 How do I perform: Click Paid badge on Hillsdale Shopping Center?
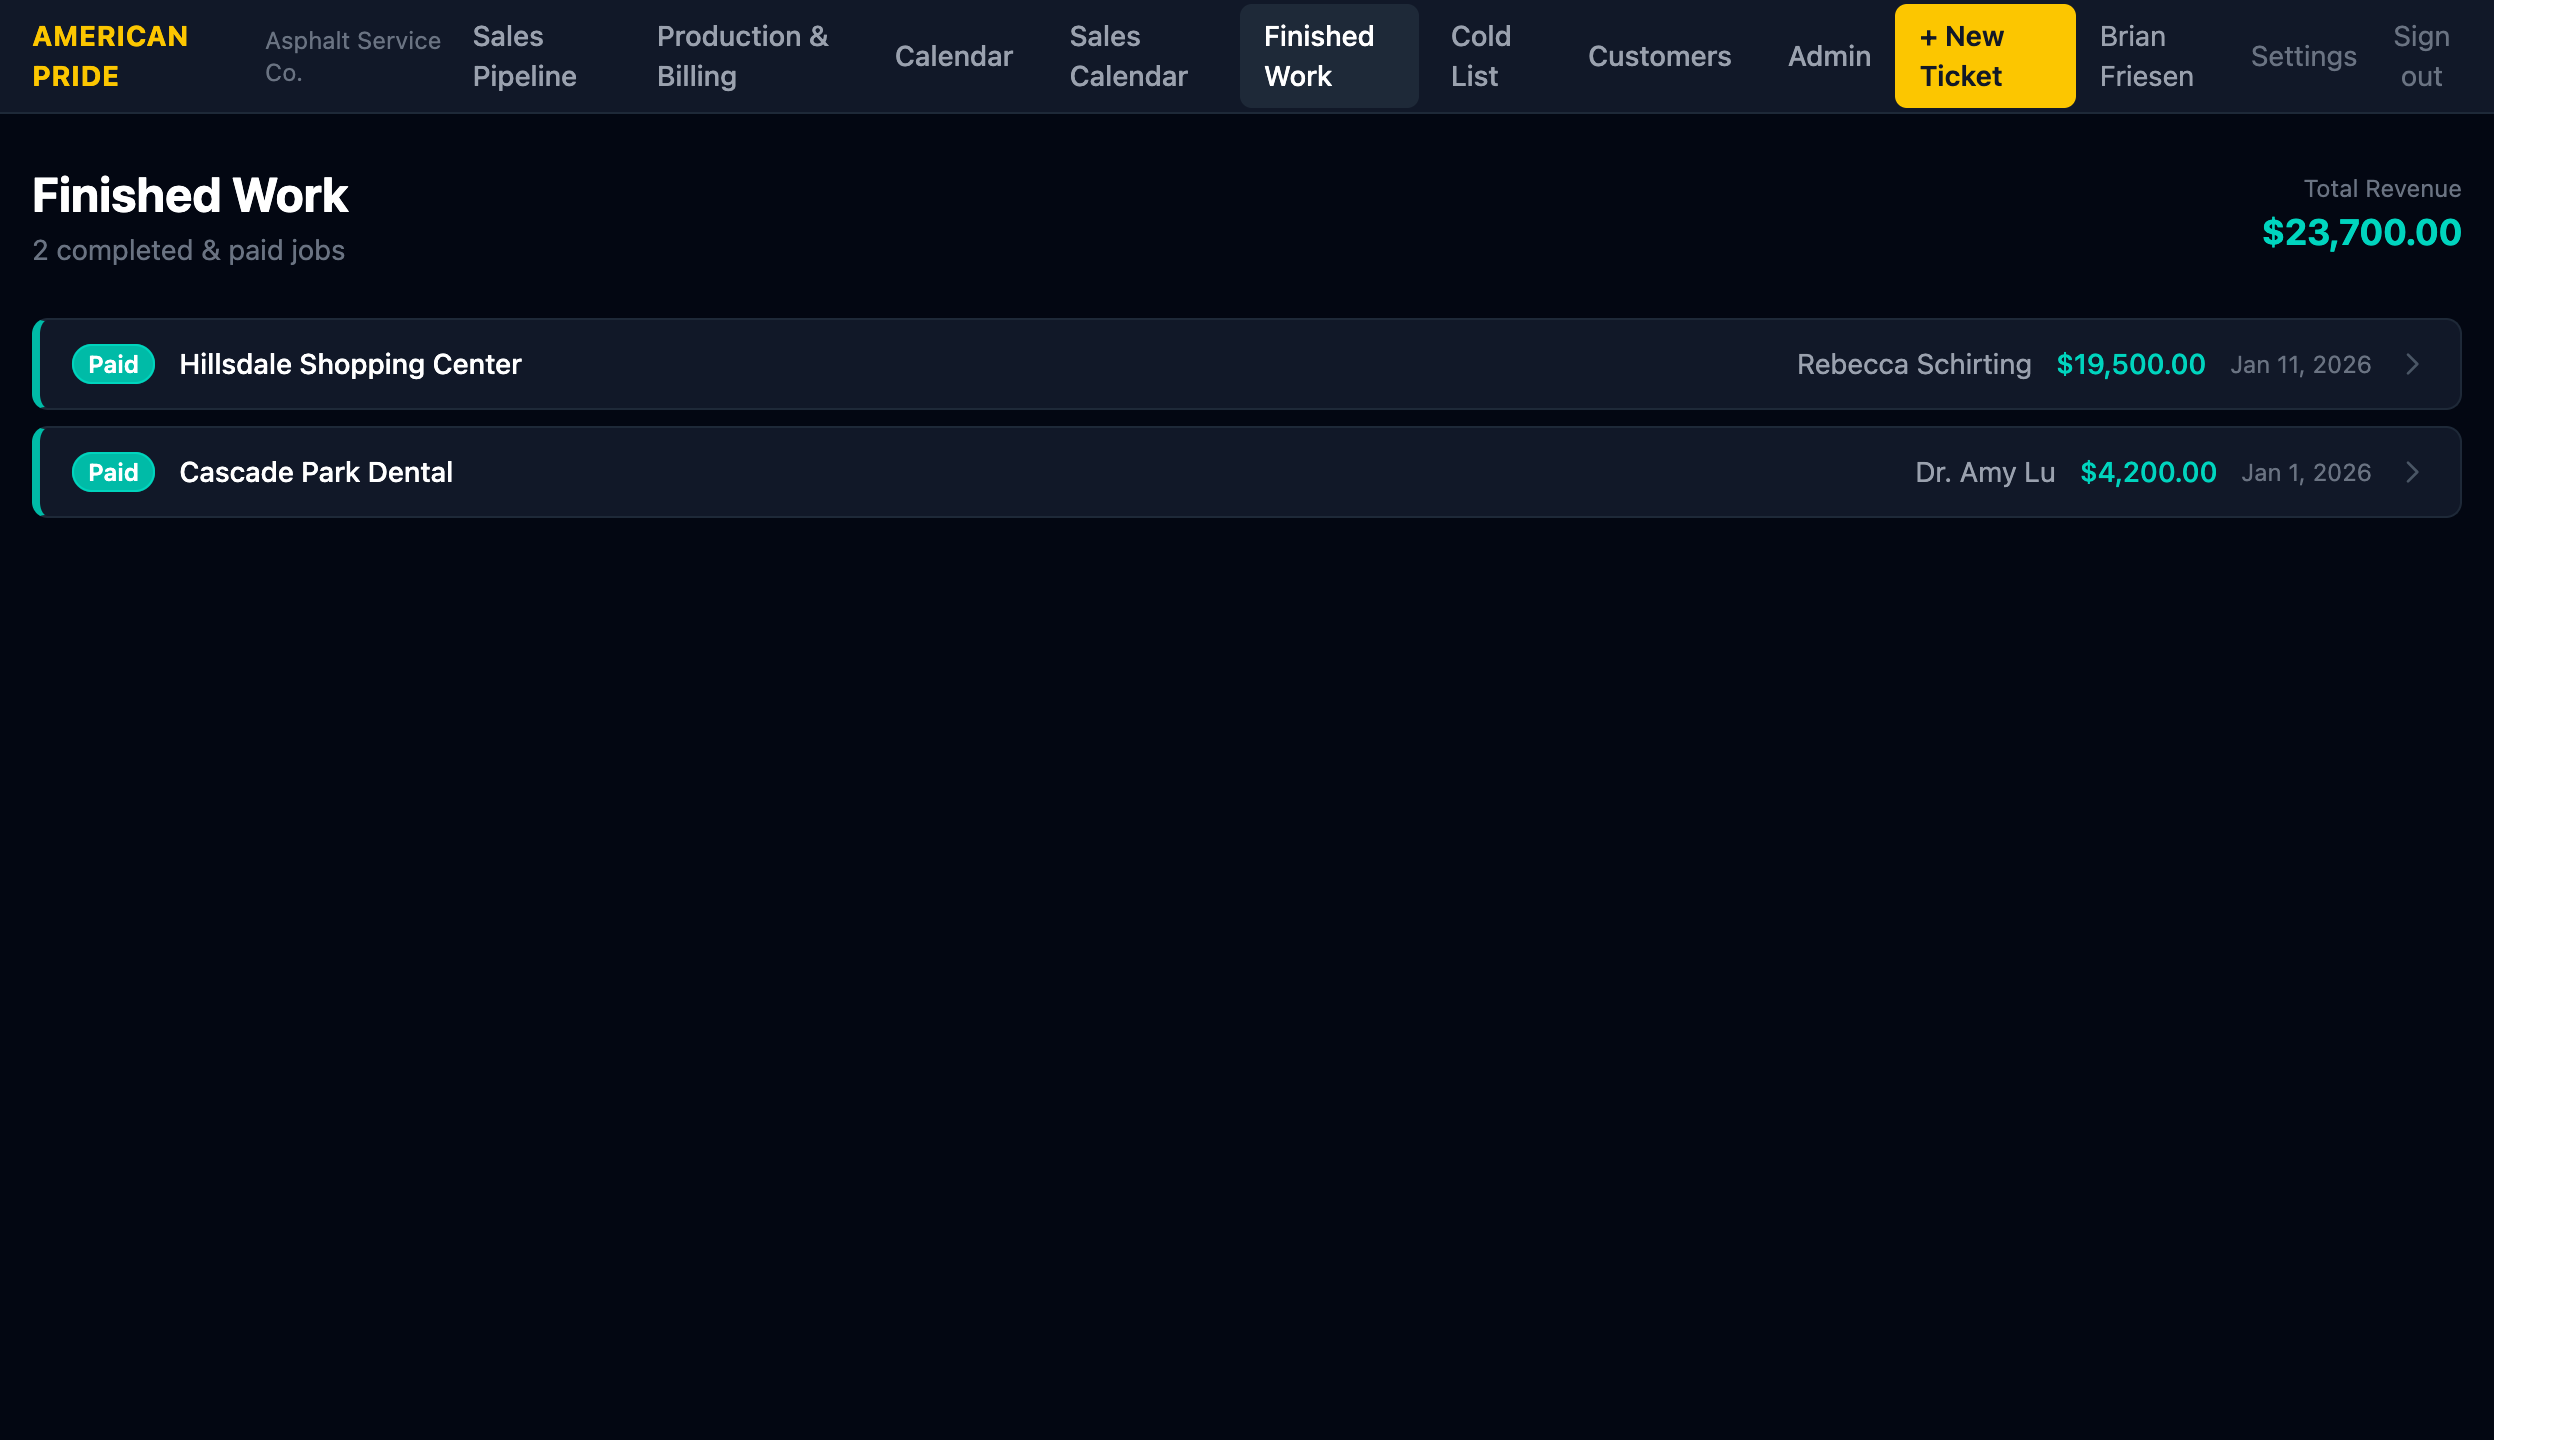[113, 364]
